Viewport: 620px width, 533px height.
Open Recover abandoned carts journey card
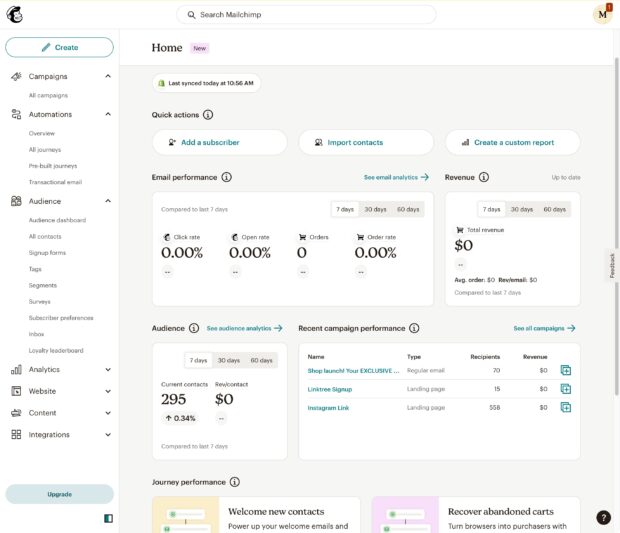pyautogui.click(x=476, y=515)
